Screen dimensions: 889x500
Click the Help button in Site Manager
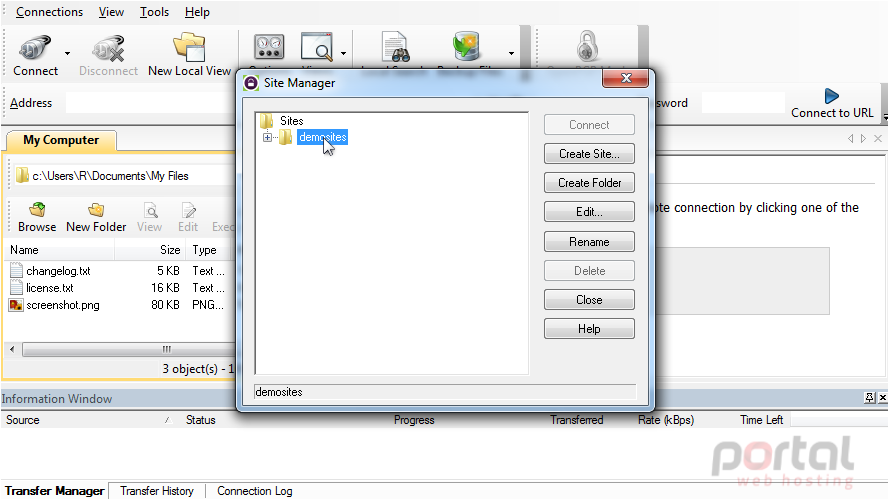coord(589,329)
